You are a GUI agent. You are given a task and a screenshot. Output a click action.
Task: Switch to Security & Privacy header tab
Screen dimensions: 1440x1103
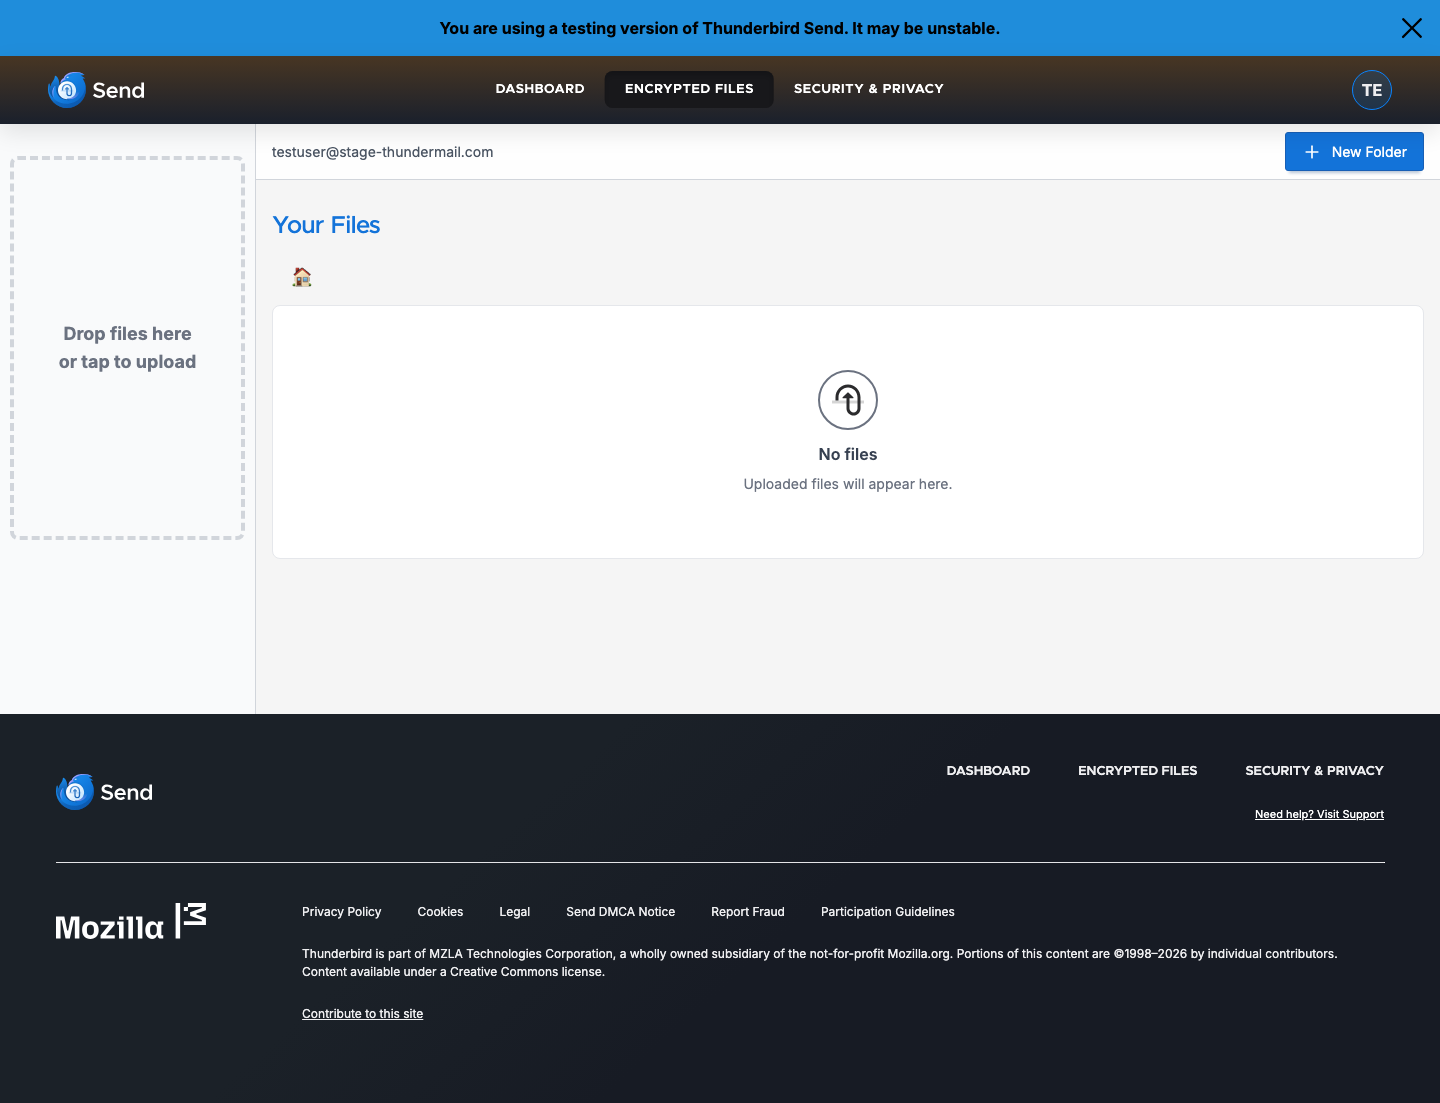coord(869,89)
